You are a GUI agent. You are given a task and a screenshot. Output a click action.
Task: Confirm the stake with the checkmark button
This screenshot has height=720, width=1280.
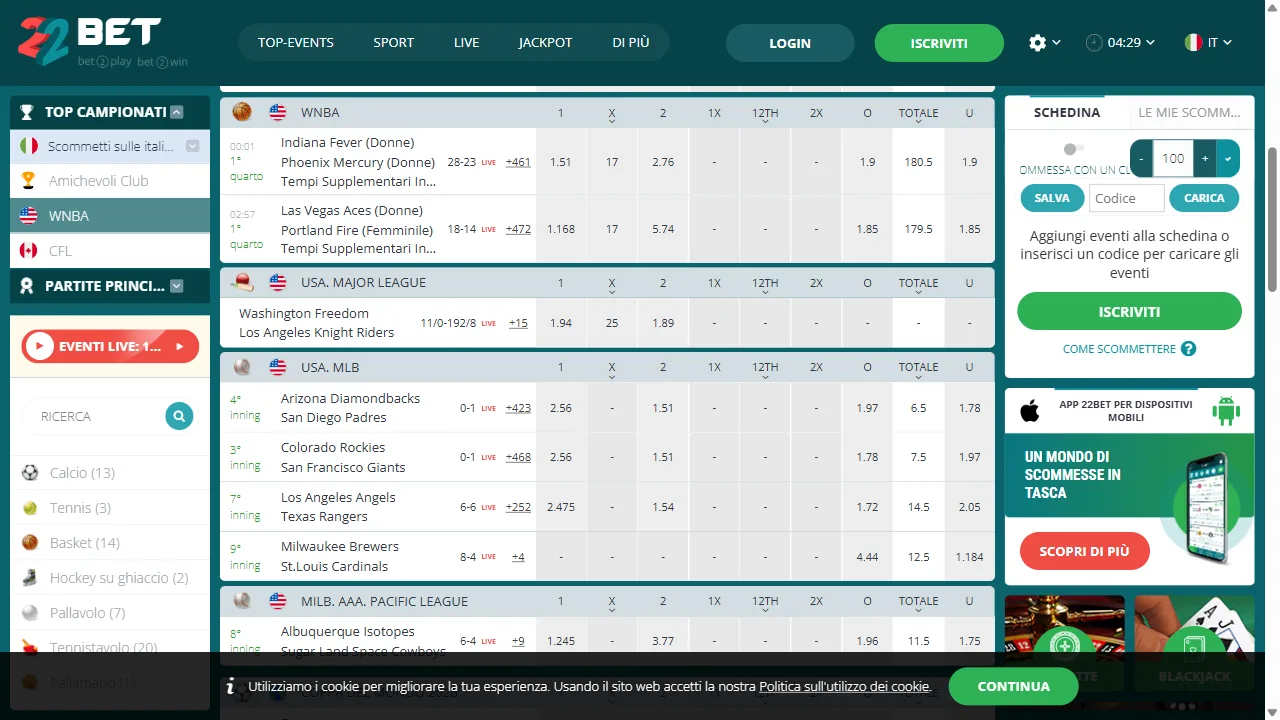pos(1228,158)
